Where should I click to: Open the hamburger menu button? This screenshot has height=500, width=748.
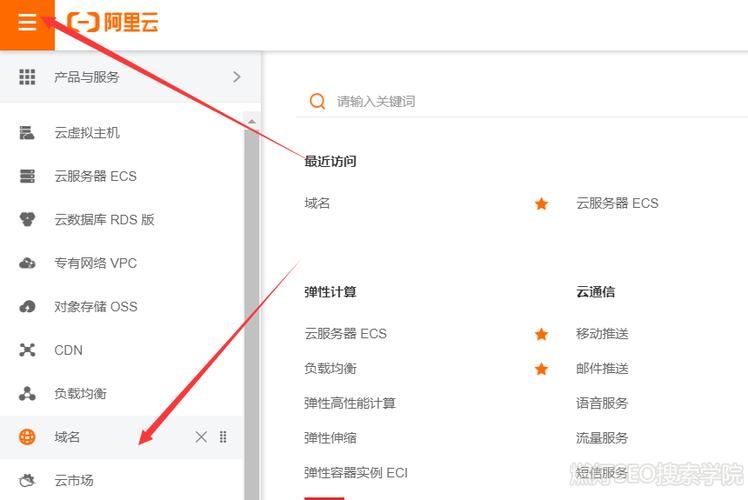pyautogui.click(x=27, y=22)
